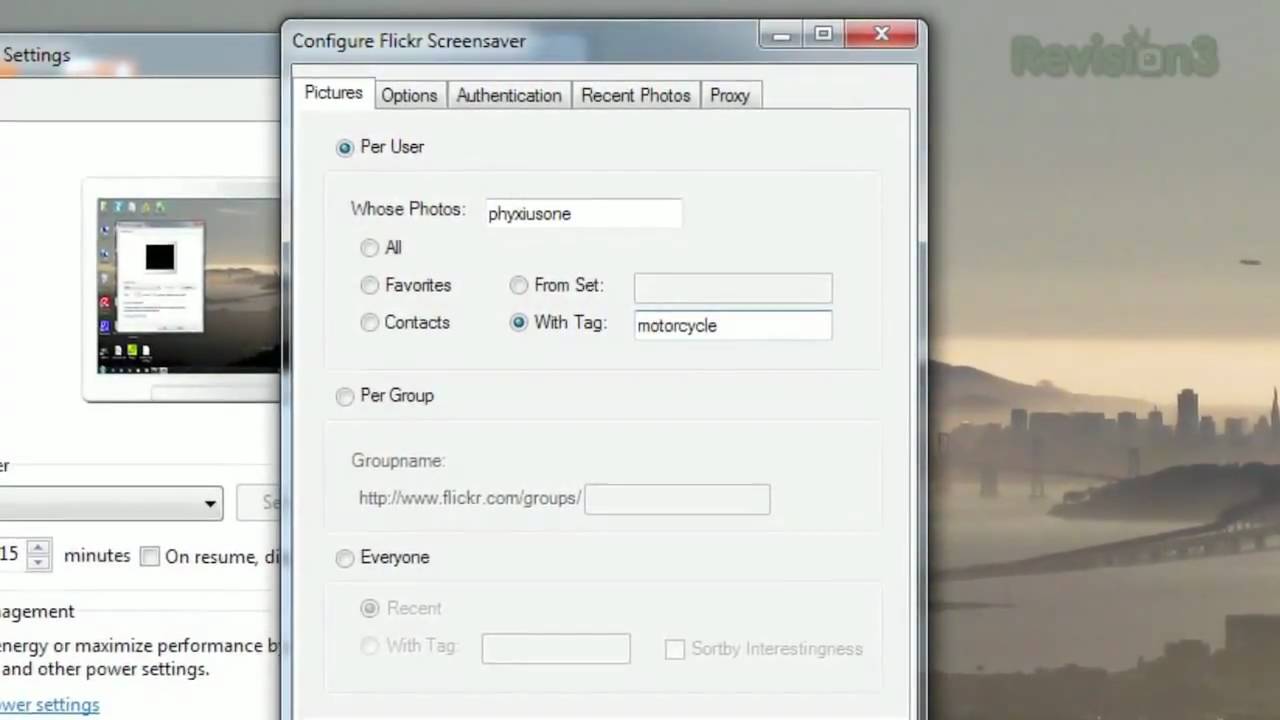Viewport: 1280px width, 720px height.
Task: Click the motorcycle tag text field
Action: pos(733,325)
